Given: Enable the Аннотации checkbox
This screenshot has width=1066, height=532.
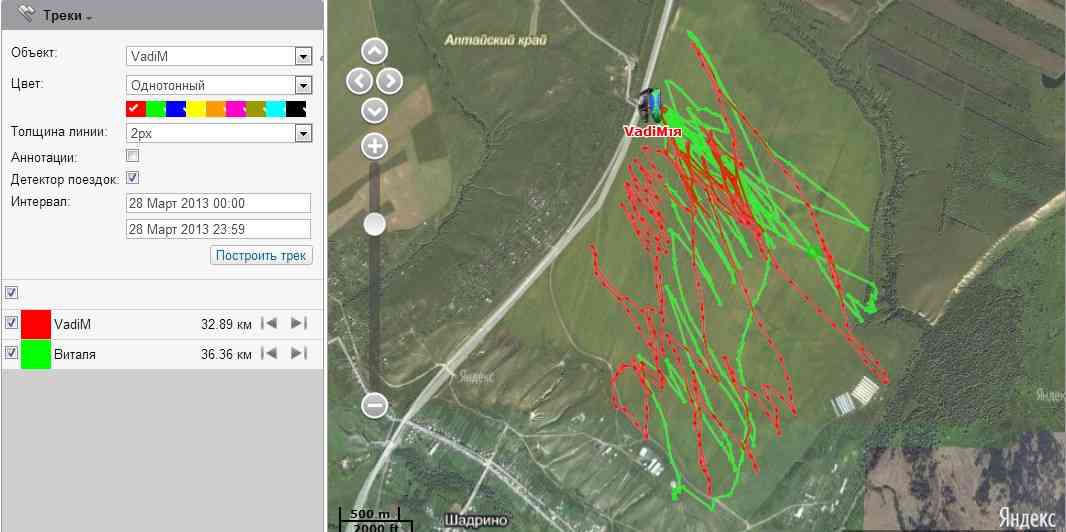Looking at the screenshot, I should (x=132, y=156).
